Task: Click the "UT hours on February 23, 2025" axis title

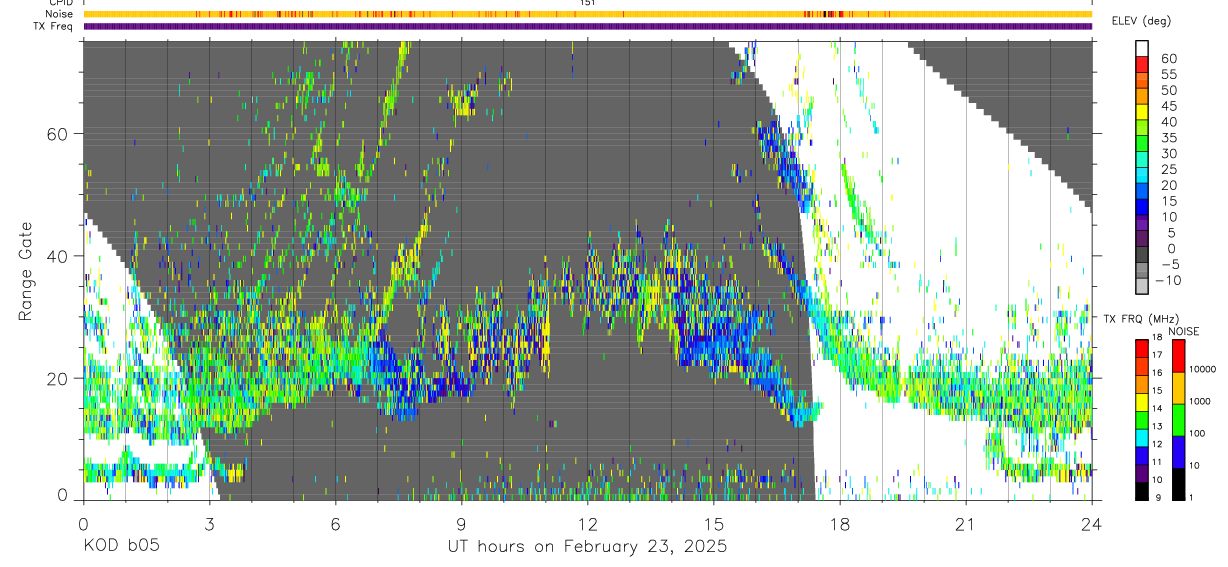Action: (587, 547)
